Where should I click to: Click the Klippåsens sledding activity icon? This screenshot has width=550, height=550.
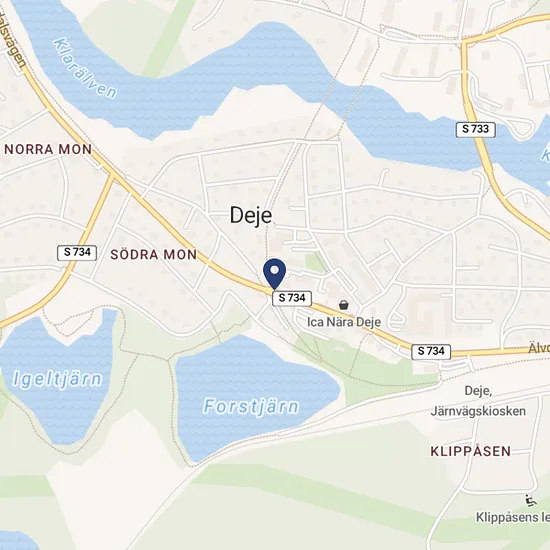click(x=531, y=501)
